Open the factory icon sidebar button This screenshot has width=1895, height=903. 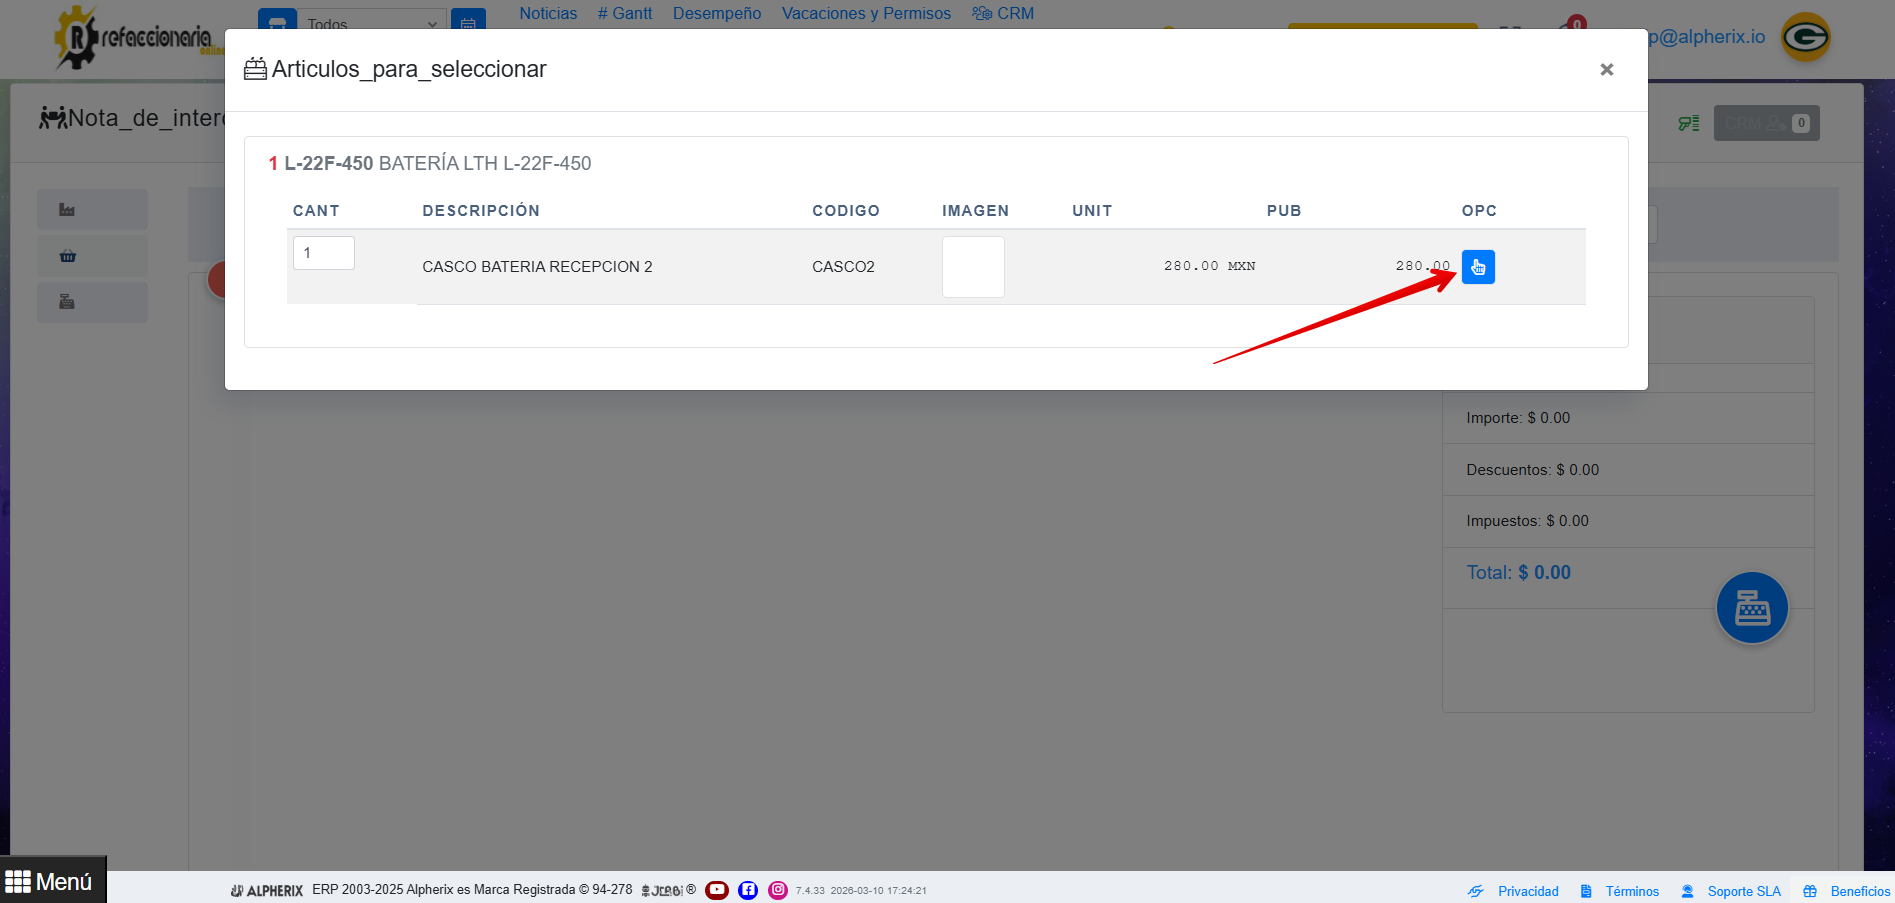click(x=92, y=210)
